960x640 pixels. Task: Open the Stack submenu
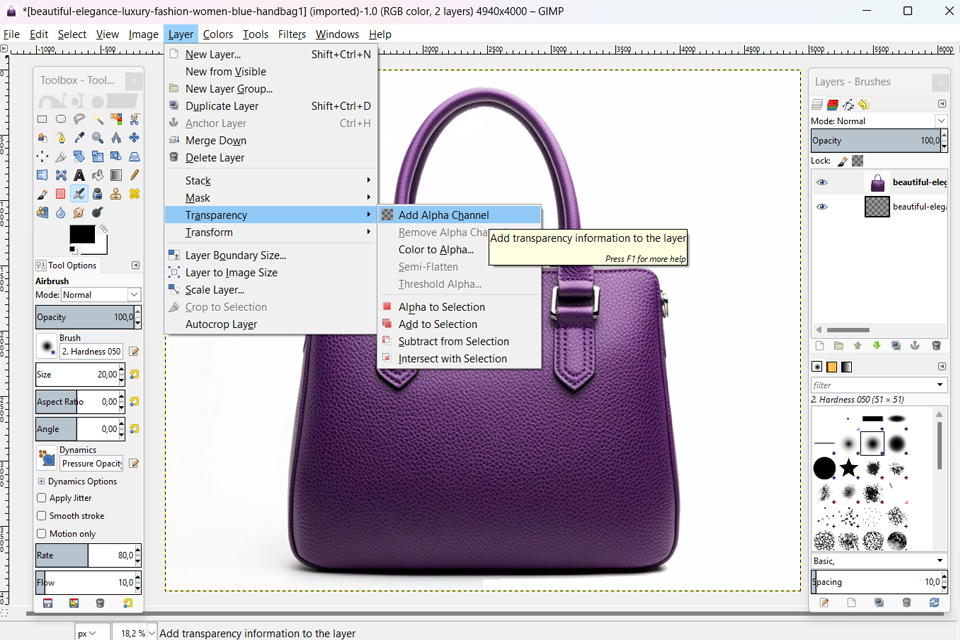coord(271,181)
